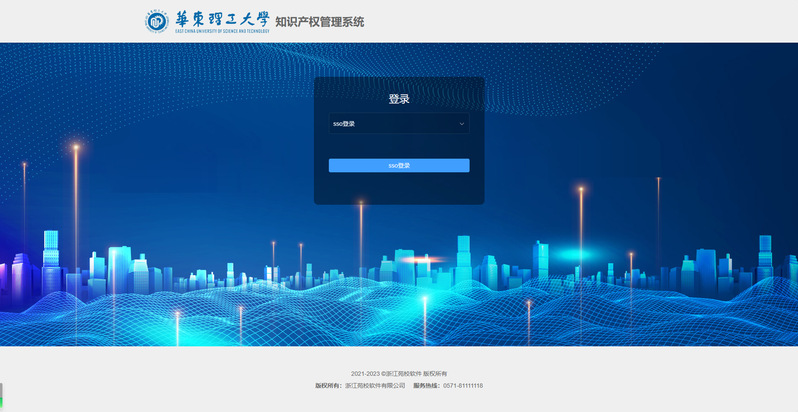The width and height of the screenshot is (798, 412).
Task: Click the chevron arrow in login selector
Action: pos(462,124)
